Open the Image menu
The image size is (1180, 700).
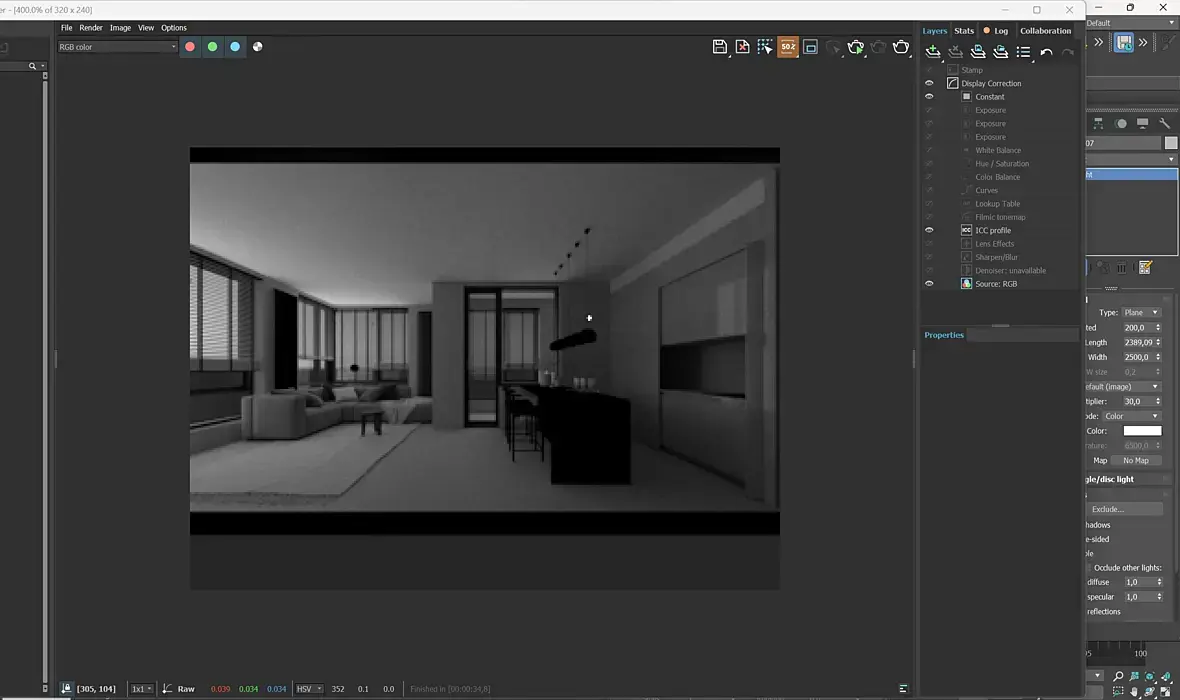120,28
